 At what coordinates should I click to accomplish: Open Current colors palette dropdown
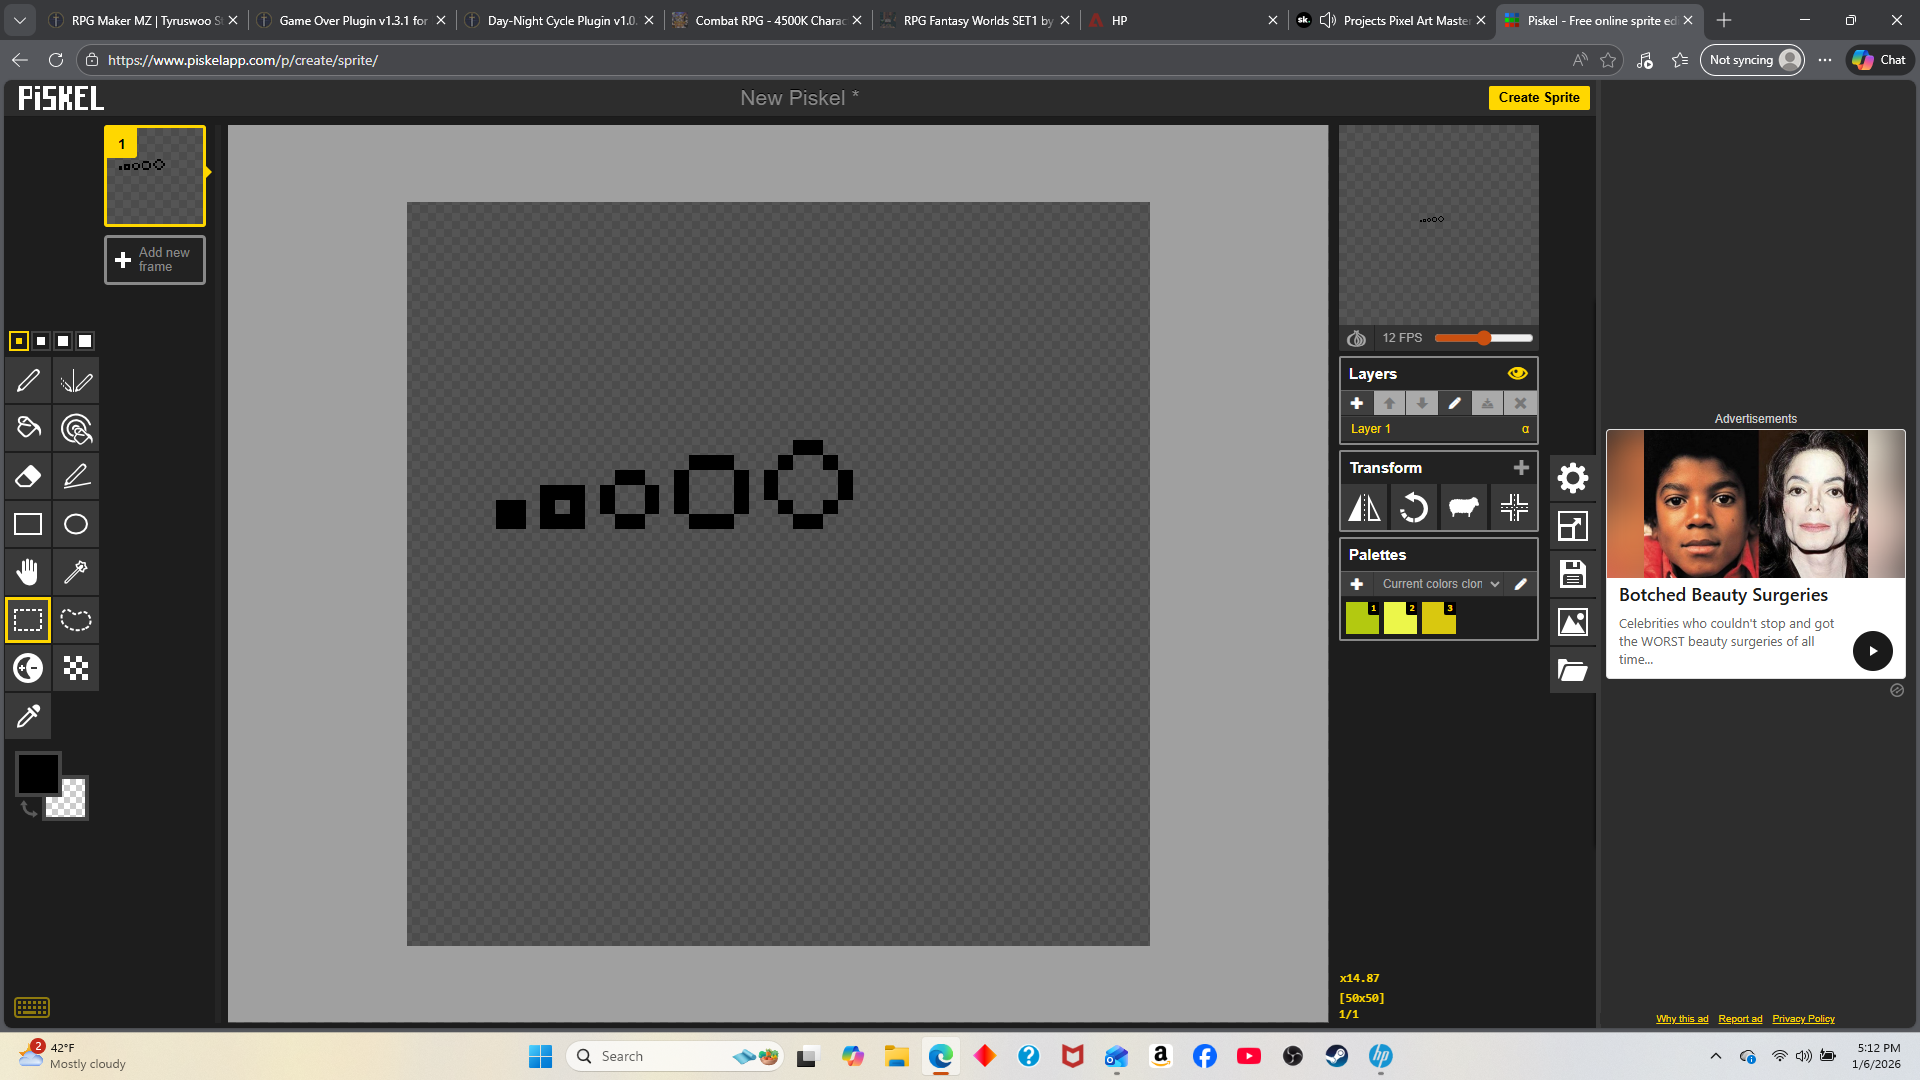1440,584
